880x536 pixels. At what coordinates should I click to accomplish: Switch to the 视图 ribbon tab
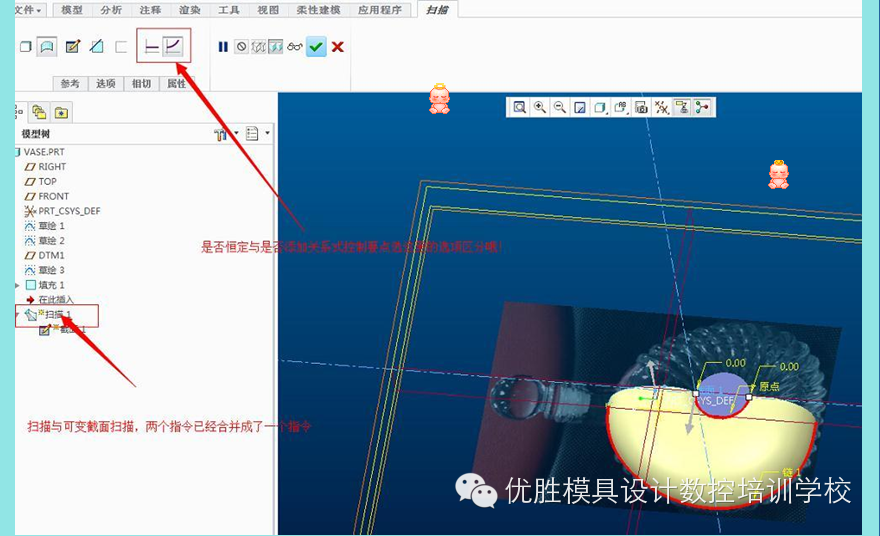(268, 10)
